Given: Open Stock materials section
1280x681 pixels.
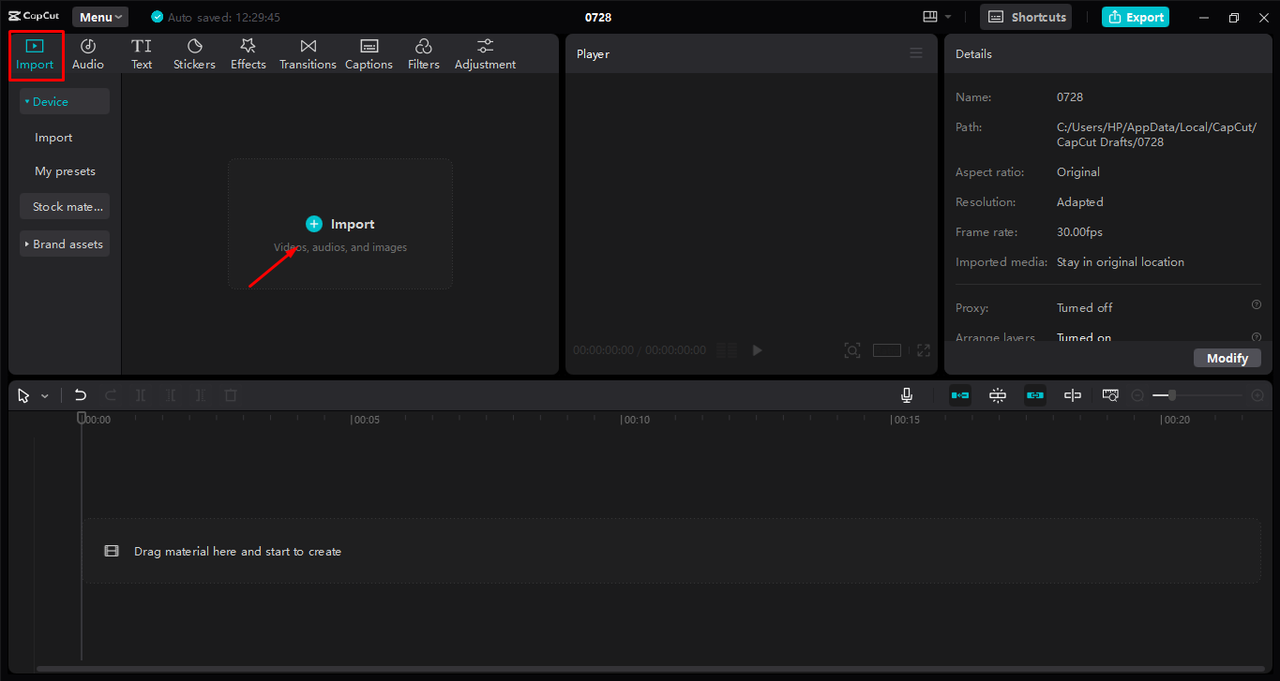Looking at the screenshot, I should tap(65, 207).
